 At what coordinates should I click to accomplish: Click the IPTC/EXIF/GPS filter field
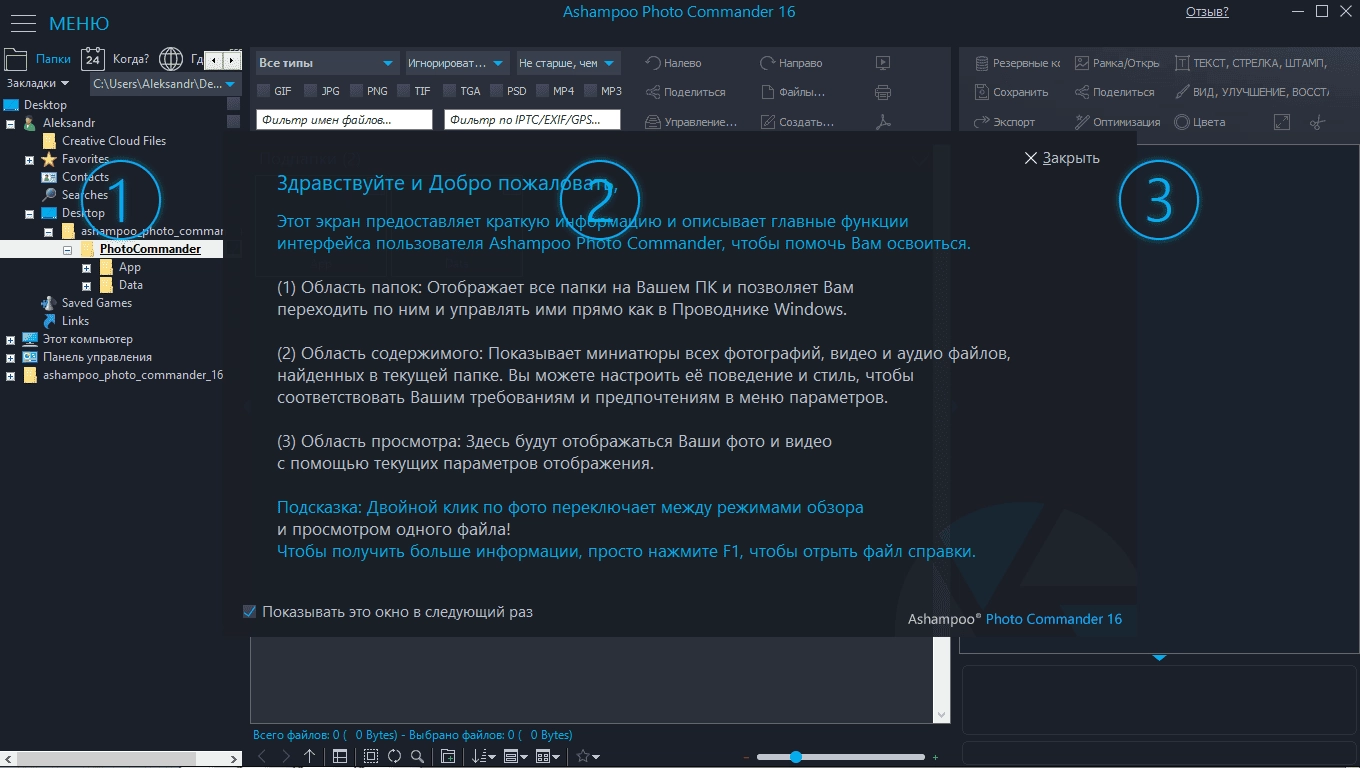coord(533,120)
